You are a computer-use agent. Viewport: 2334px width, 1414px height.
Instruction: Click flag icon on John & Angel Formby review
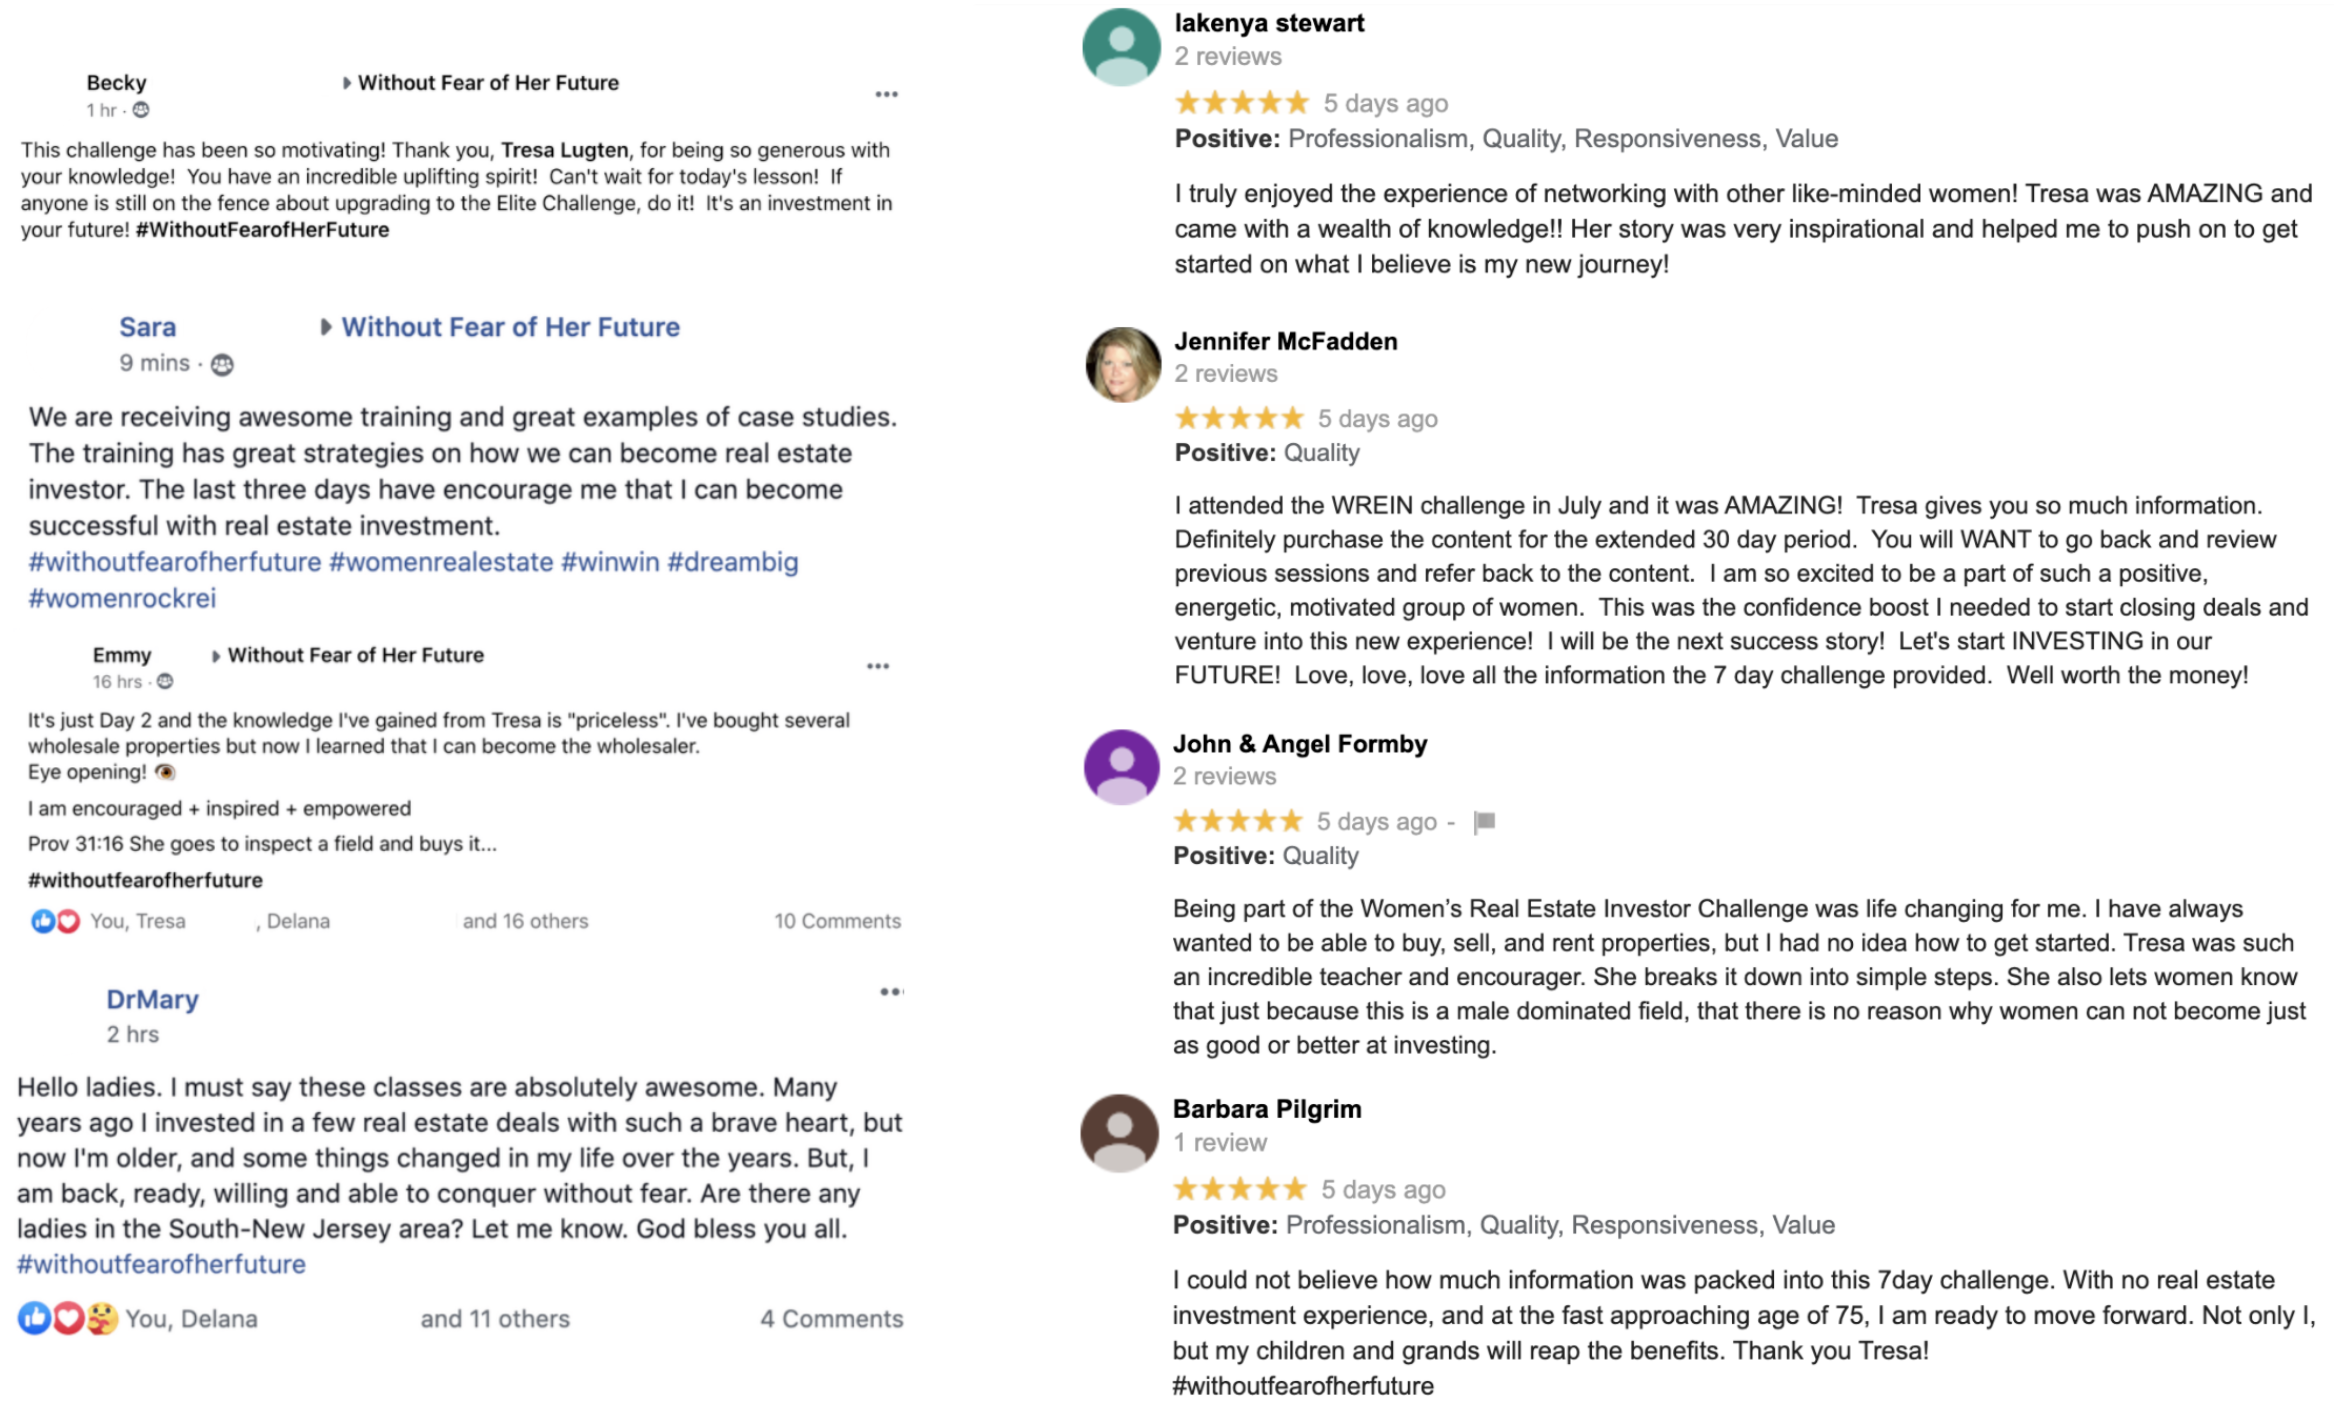(x=1485, y=822)
